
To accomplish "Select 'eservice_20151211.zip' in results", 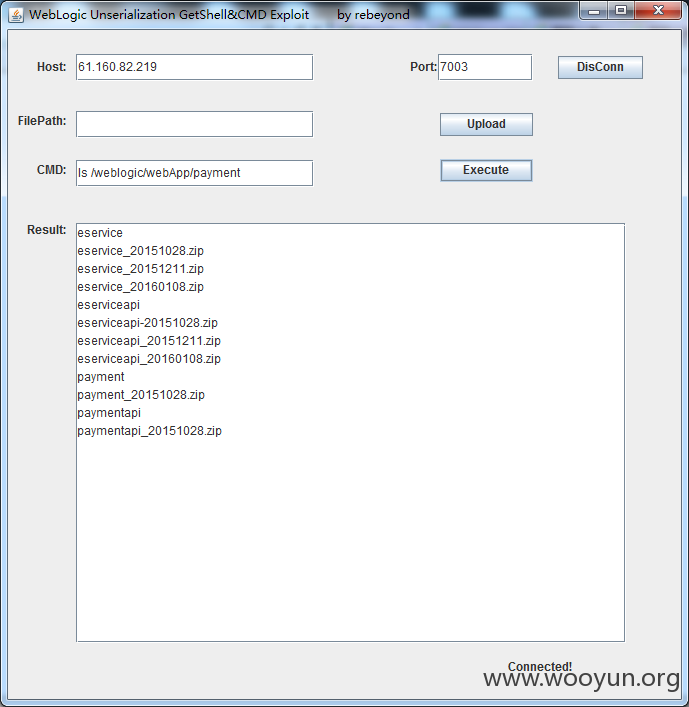I will tap(140, 269).
